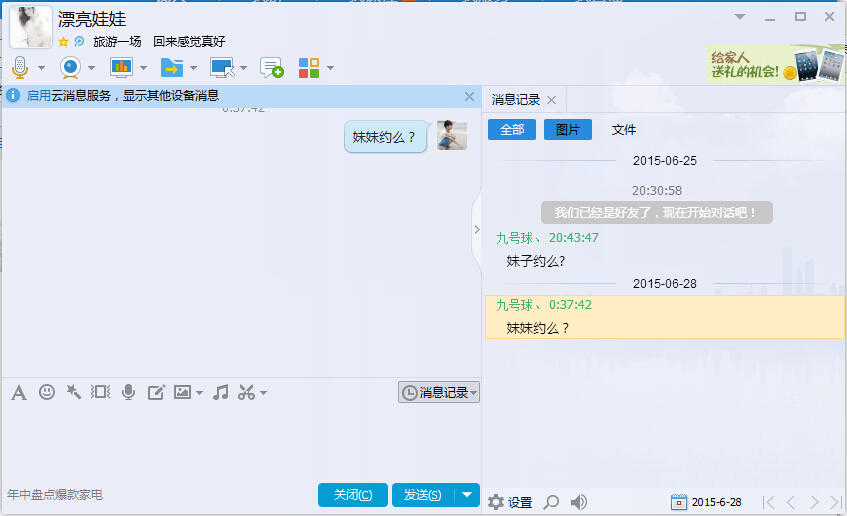Click the 妹妹约么？ chat bubble
847x516 pixels.
click(385, 137)
